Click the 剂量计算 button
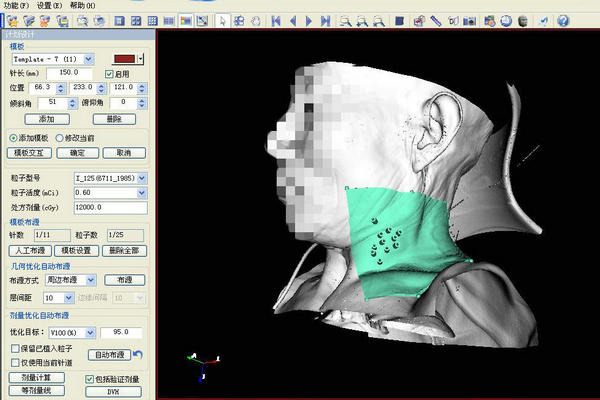Image resolution: width=600 pixels, height=400 pixels. 36,378
